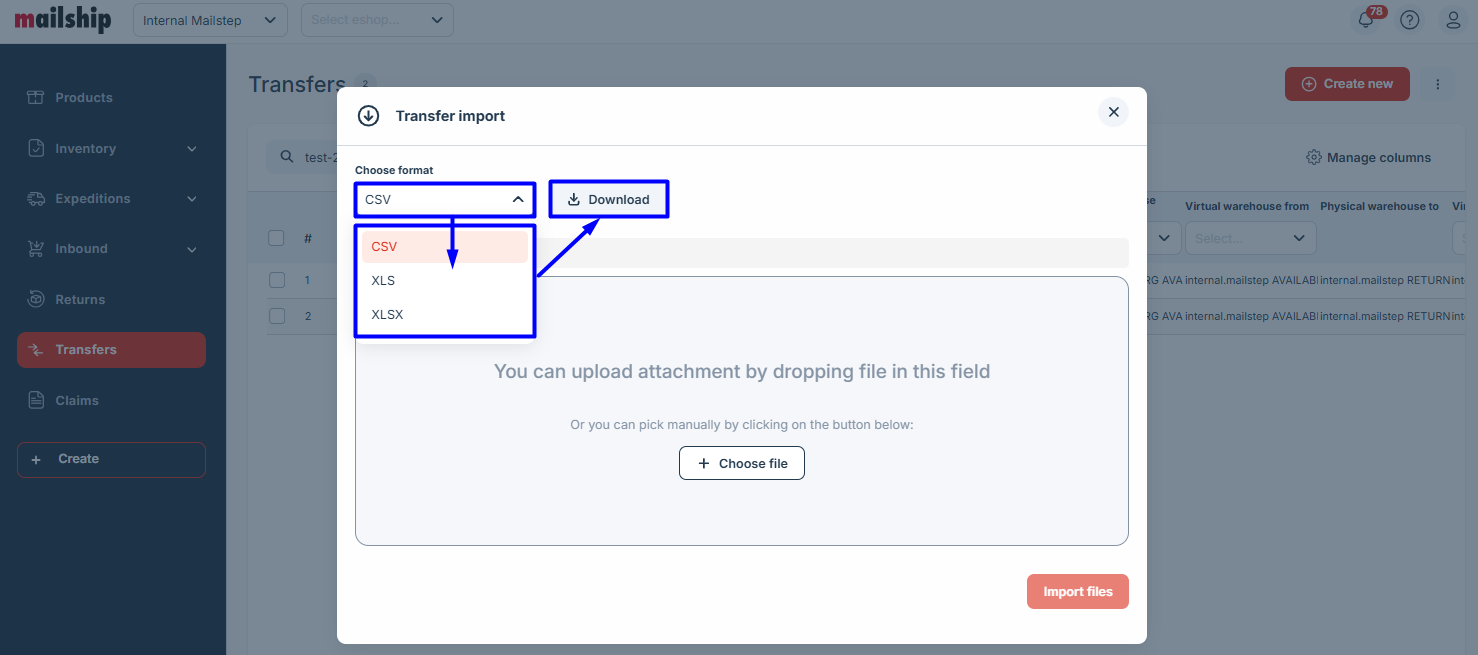Close the Transfer import dialog
The image size is (1478, 655).
[1113, 112]
